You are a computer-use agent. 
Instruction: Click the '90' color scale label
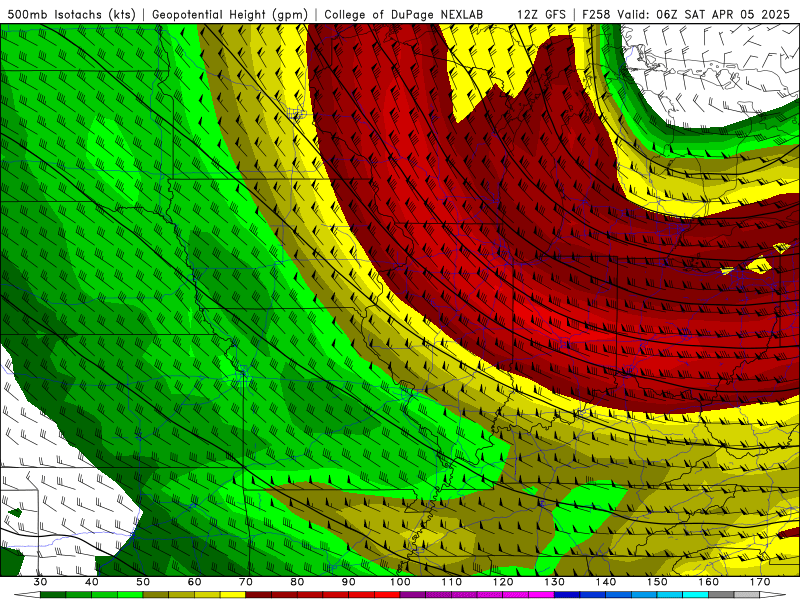[348, 582]
